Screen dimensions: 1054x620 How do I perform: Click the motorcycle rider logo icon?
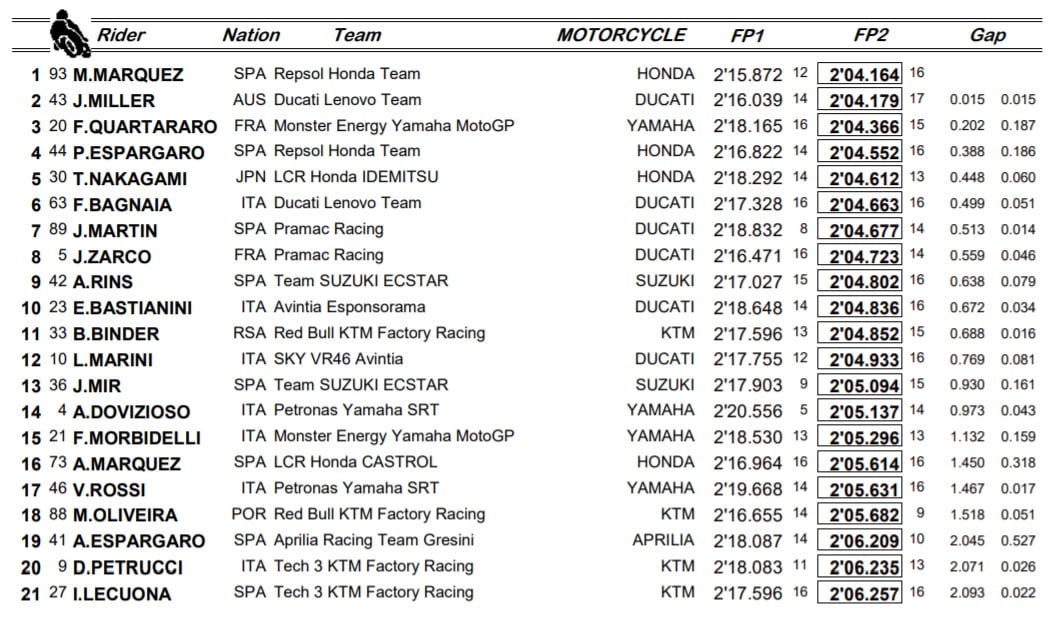(x=70, y=32)
